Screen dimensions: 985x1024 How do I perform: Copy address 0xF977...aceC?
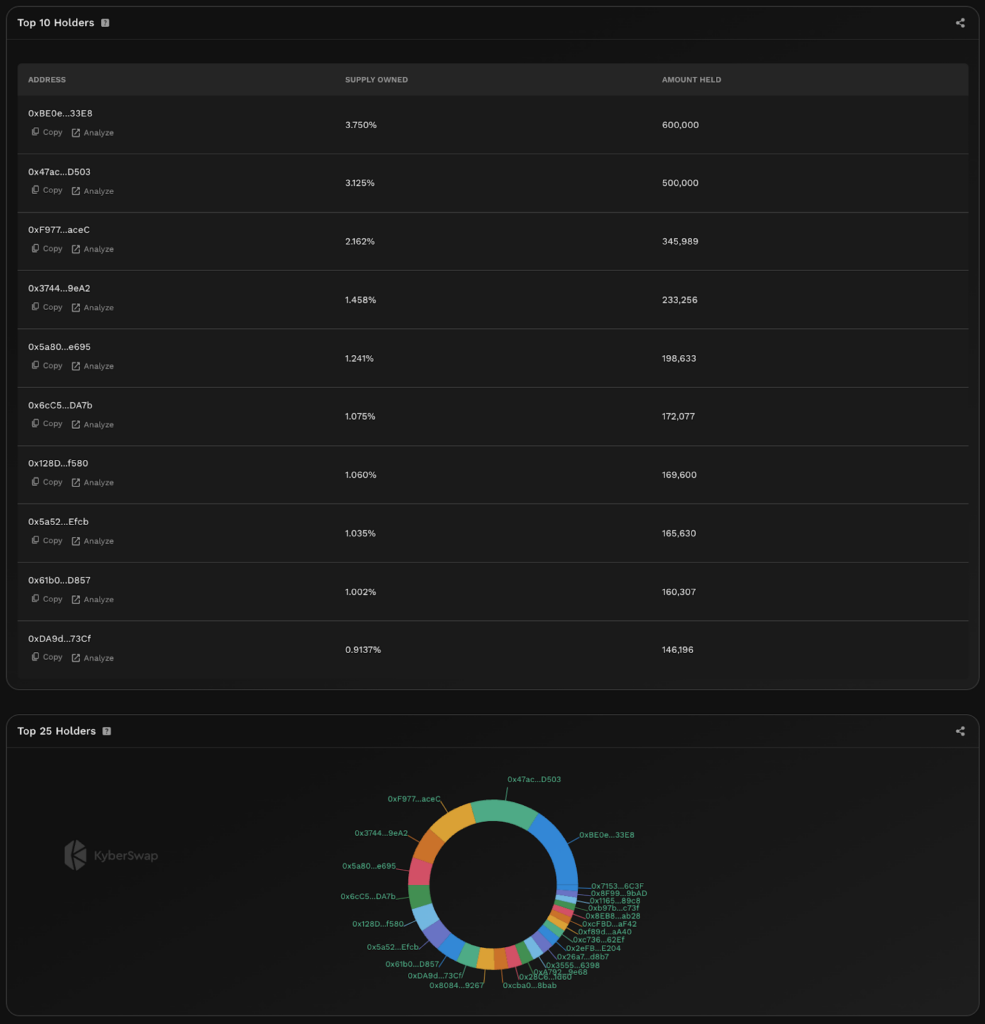click(47, 248)
